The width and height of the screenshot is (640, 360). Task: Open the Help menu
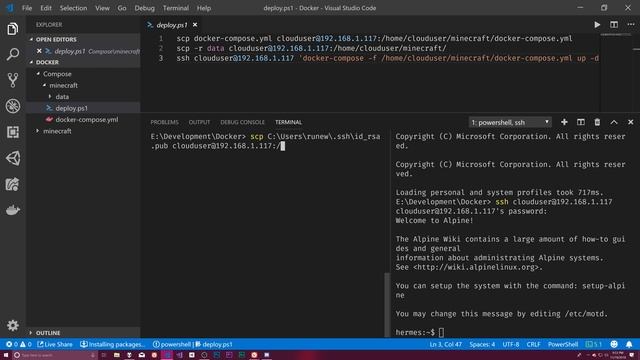click(x=204, y=8)
